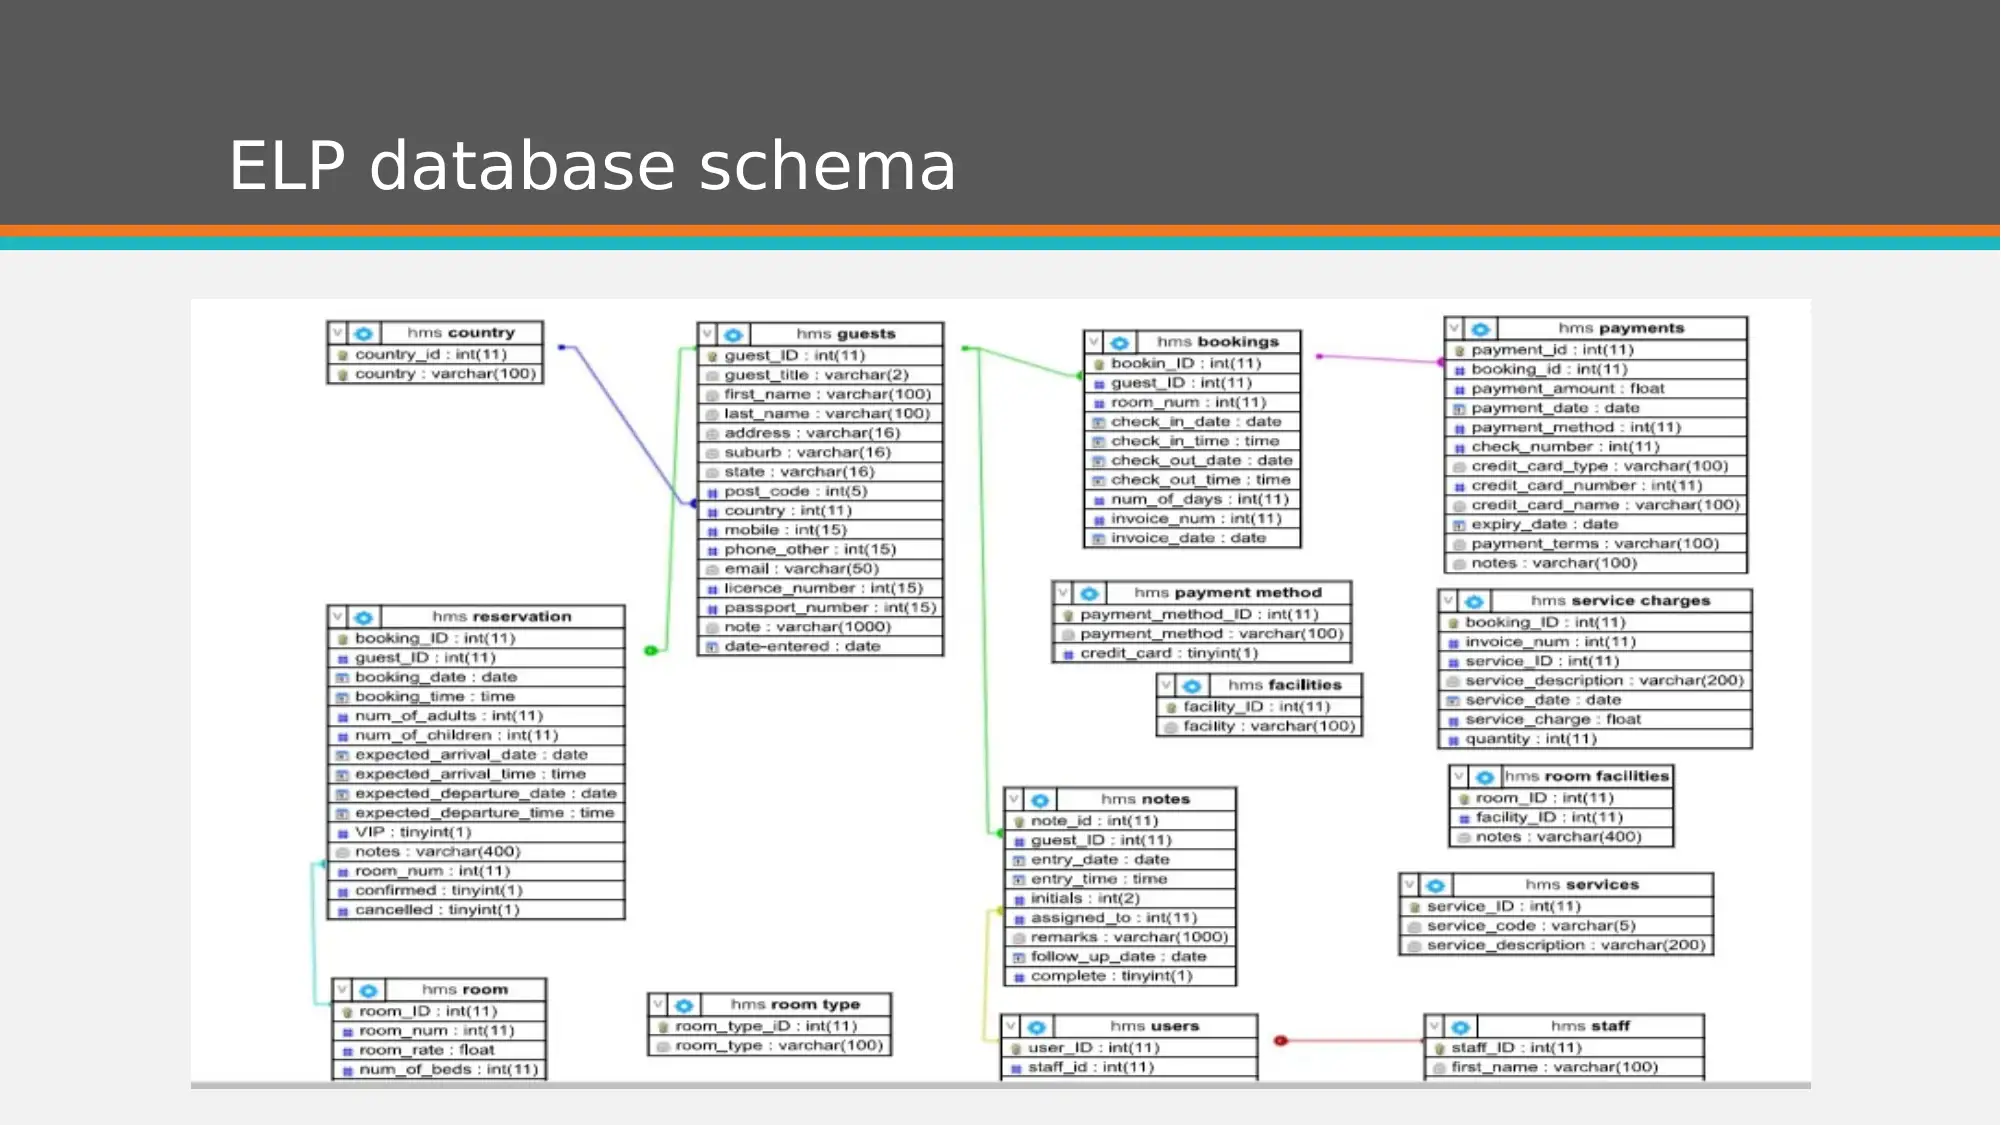
Task: Select 'quantity : int(11)' row in service charges
Action: coord(1595,740)
